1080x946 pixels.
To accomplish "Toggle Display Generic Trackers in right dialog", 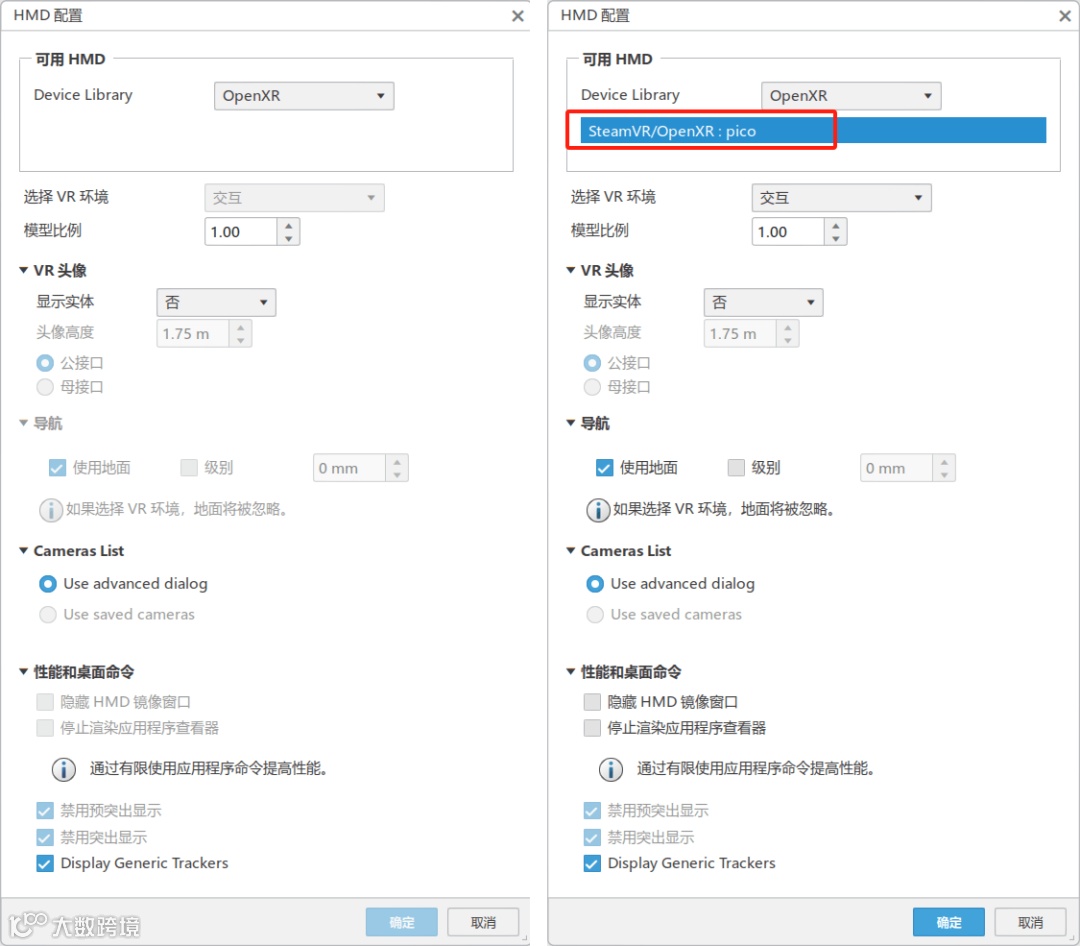I will click(x=592, y=863).
